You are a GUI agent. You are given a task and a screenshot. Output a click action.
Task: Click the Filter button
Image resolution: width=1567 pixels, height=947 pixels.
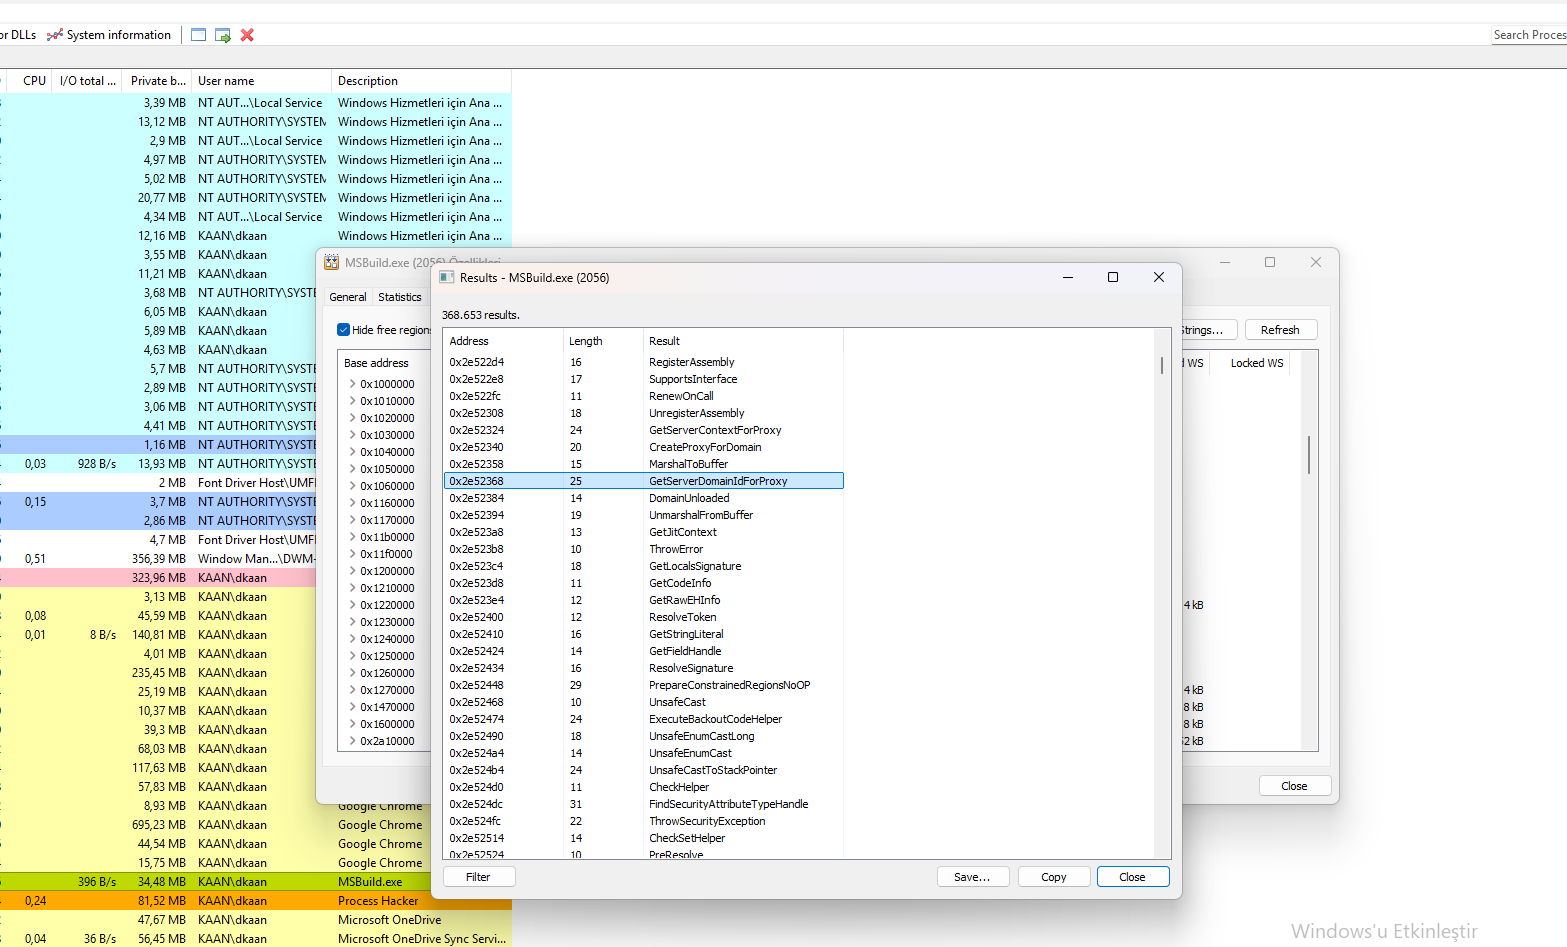click(478, 877)
